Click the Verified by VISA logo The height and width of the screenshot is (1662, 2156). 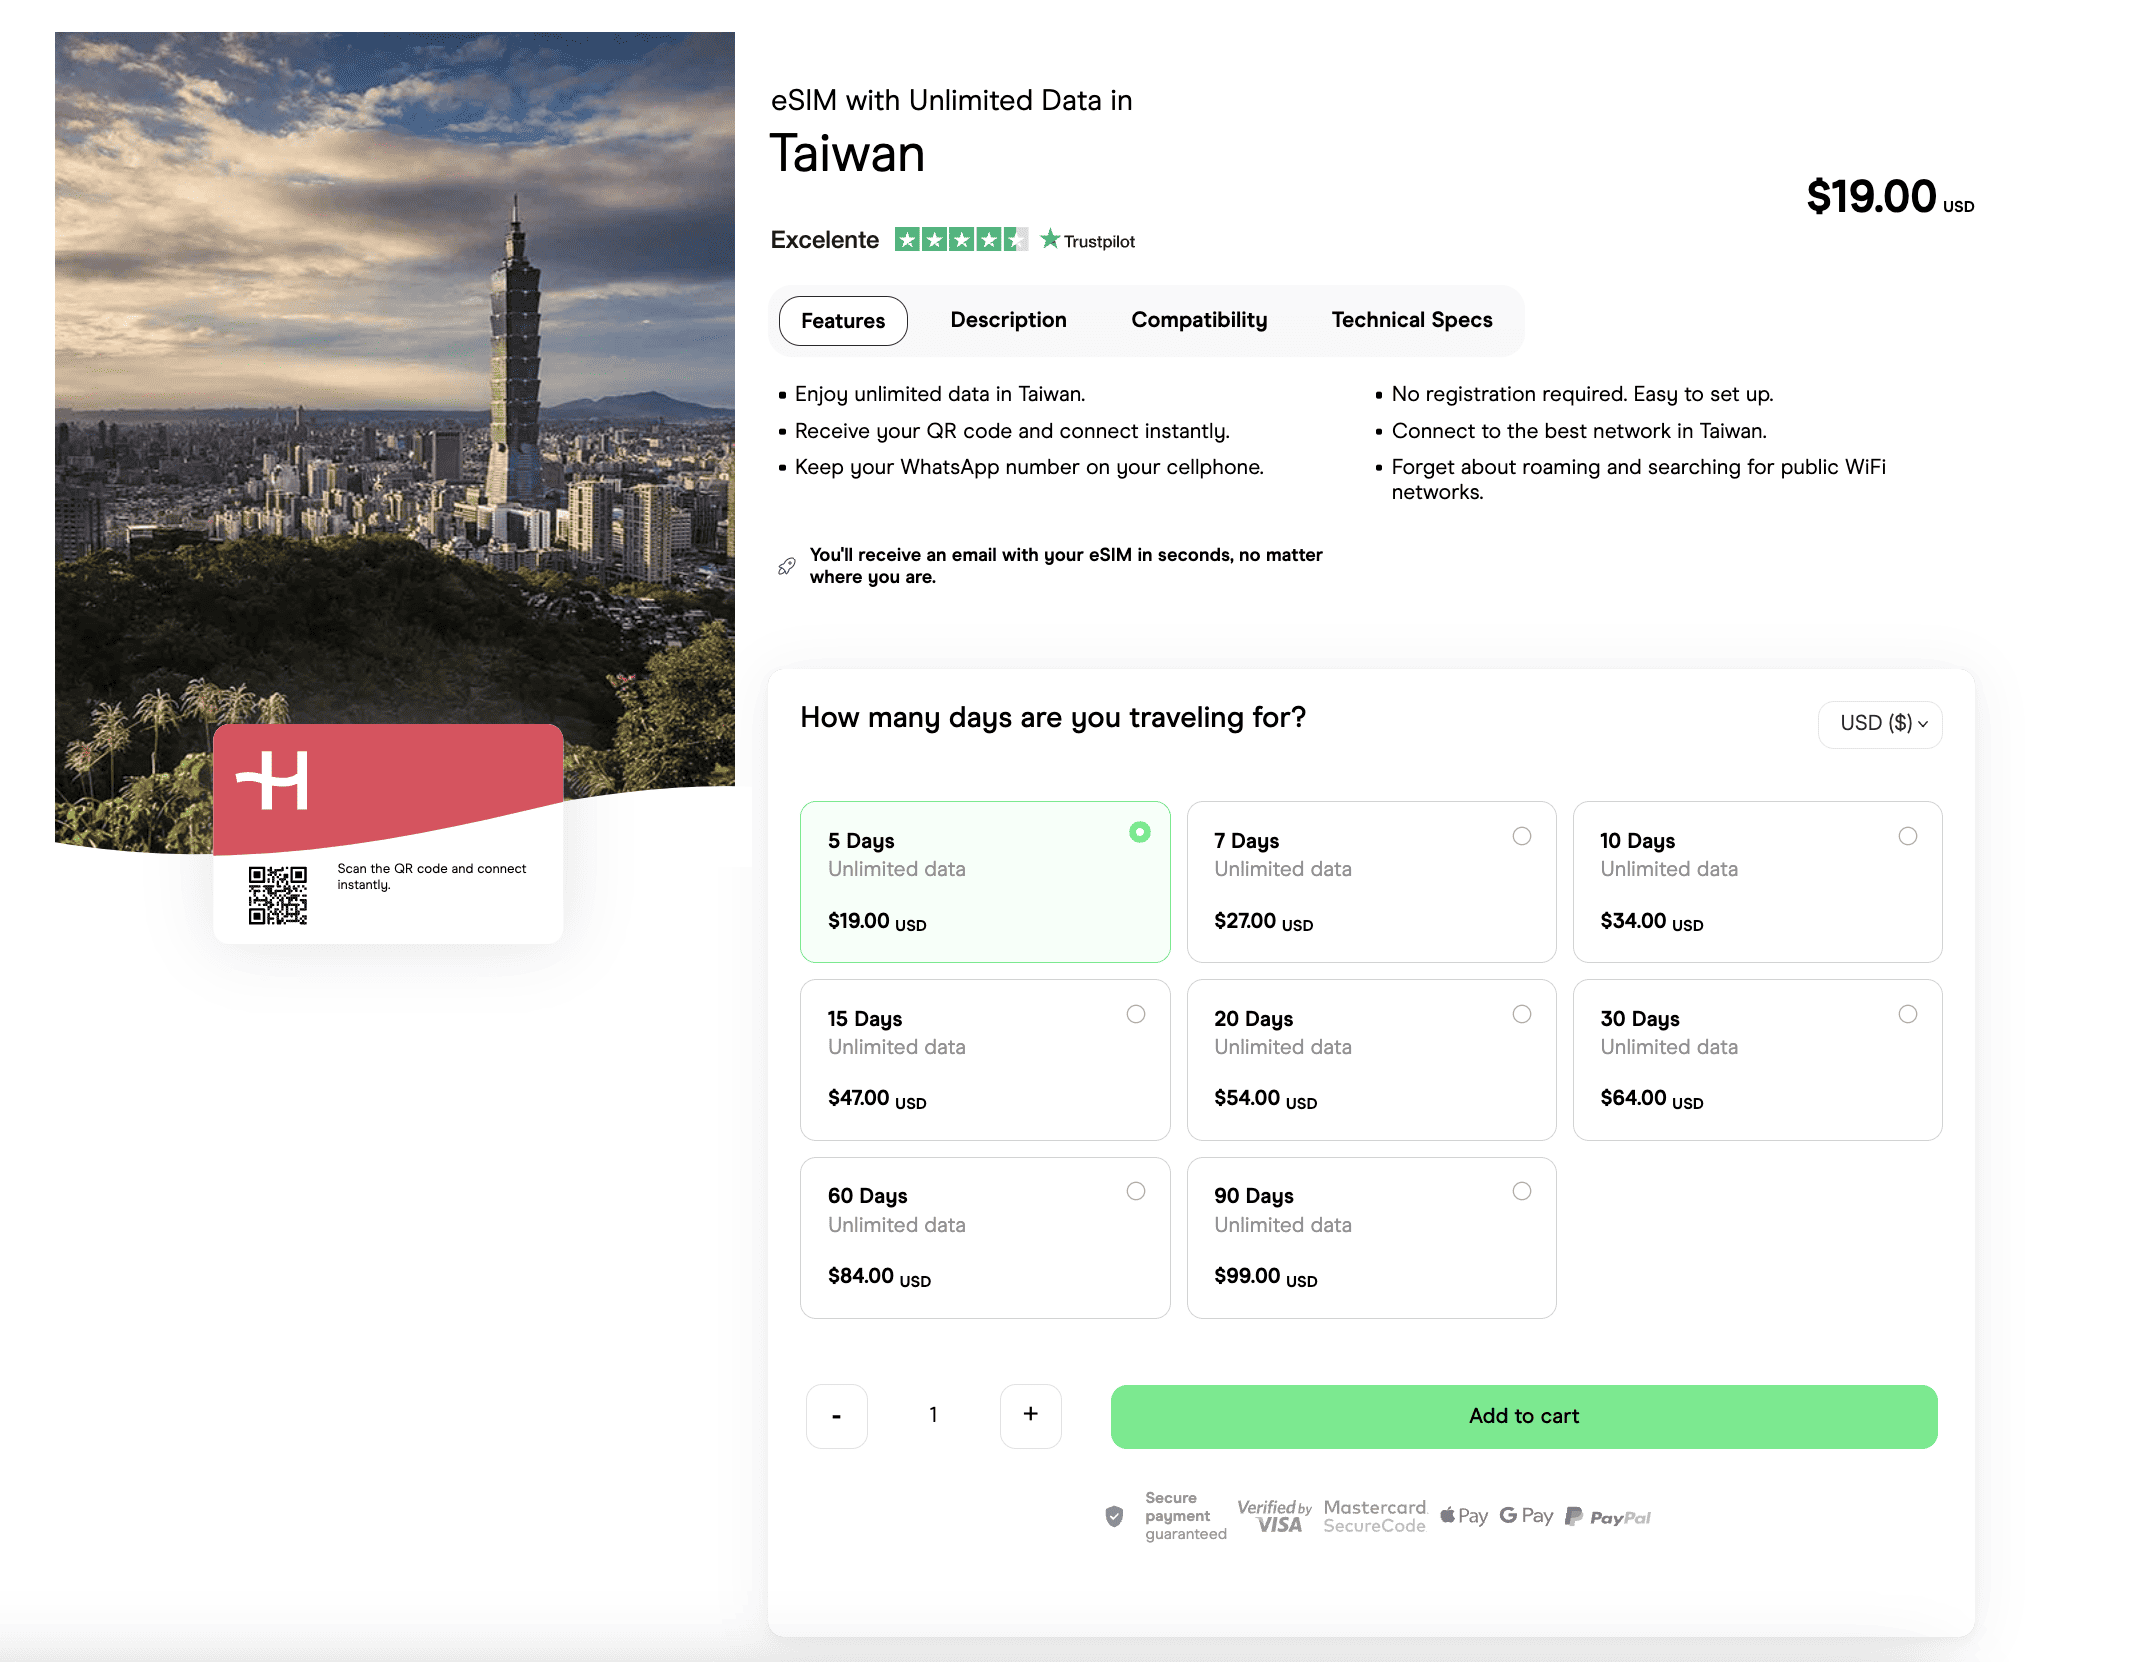coord(1274,1516)
